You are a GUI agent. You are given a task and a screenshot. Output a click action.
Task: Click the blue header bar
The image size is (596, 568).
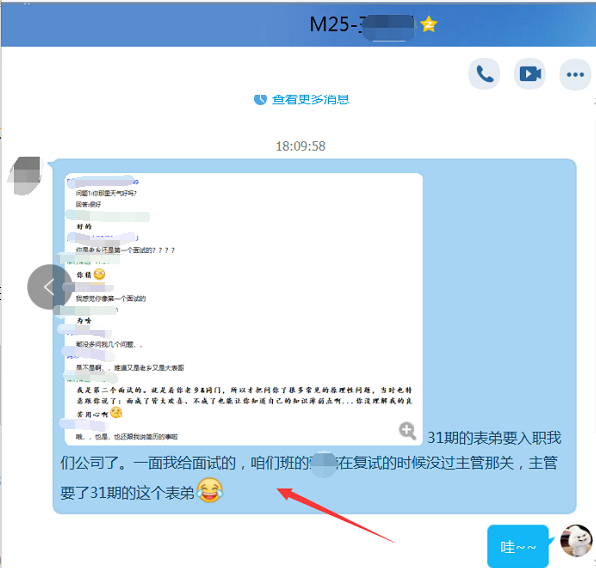298,24
